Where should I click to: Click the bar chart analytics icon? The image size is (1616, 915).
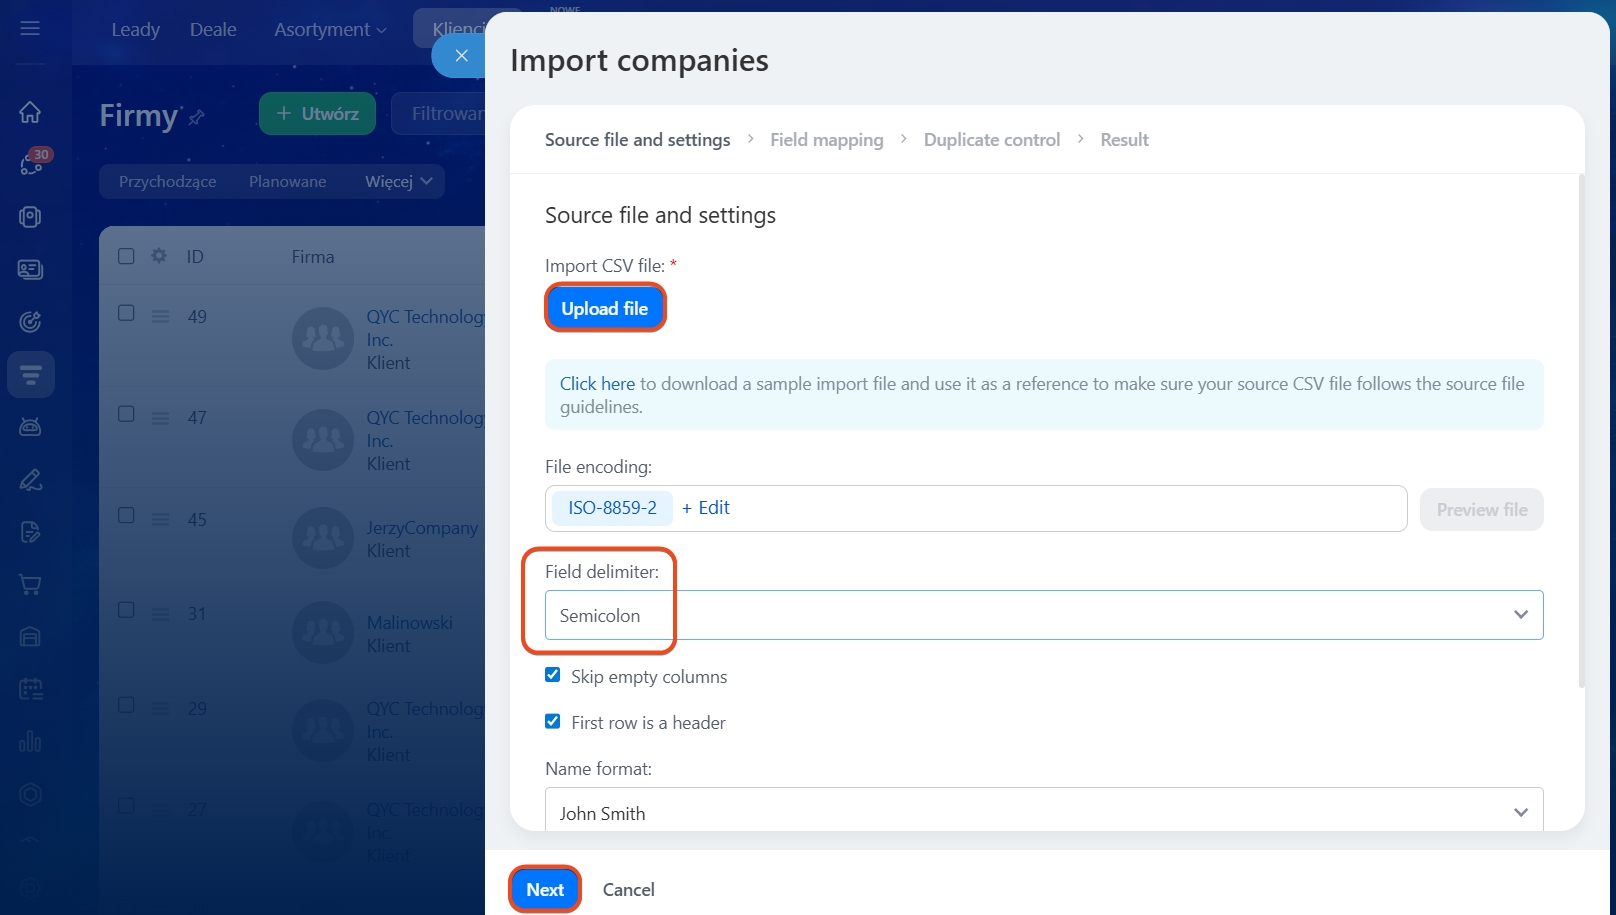coord(30,742)
